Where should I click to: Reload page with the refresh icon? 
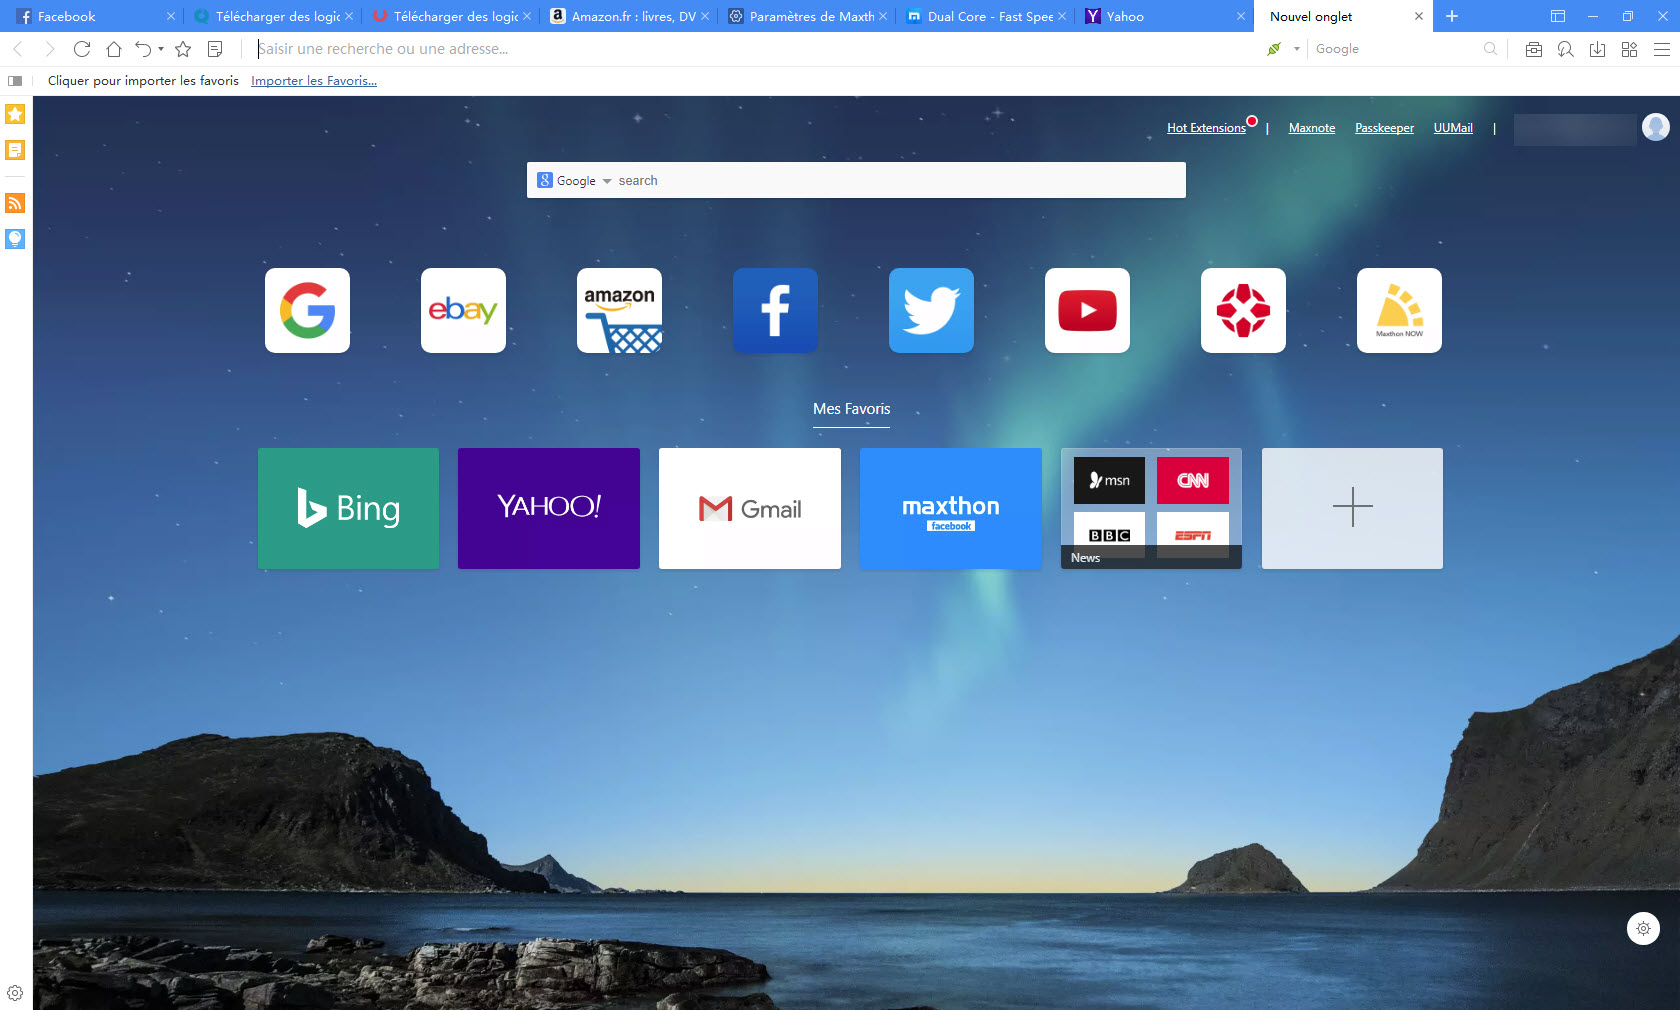coord(82,49)
